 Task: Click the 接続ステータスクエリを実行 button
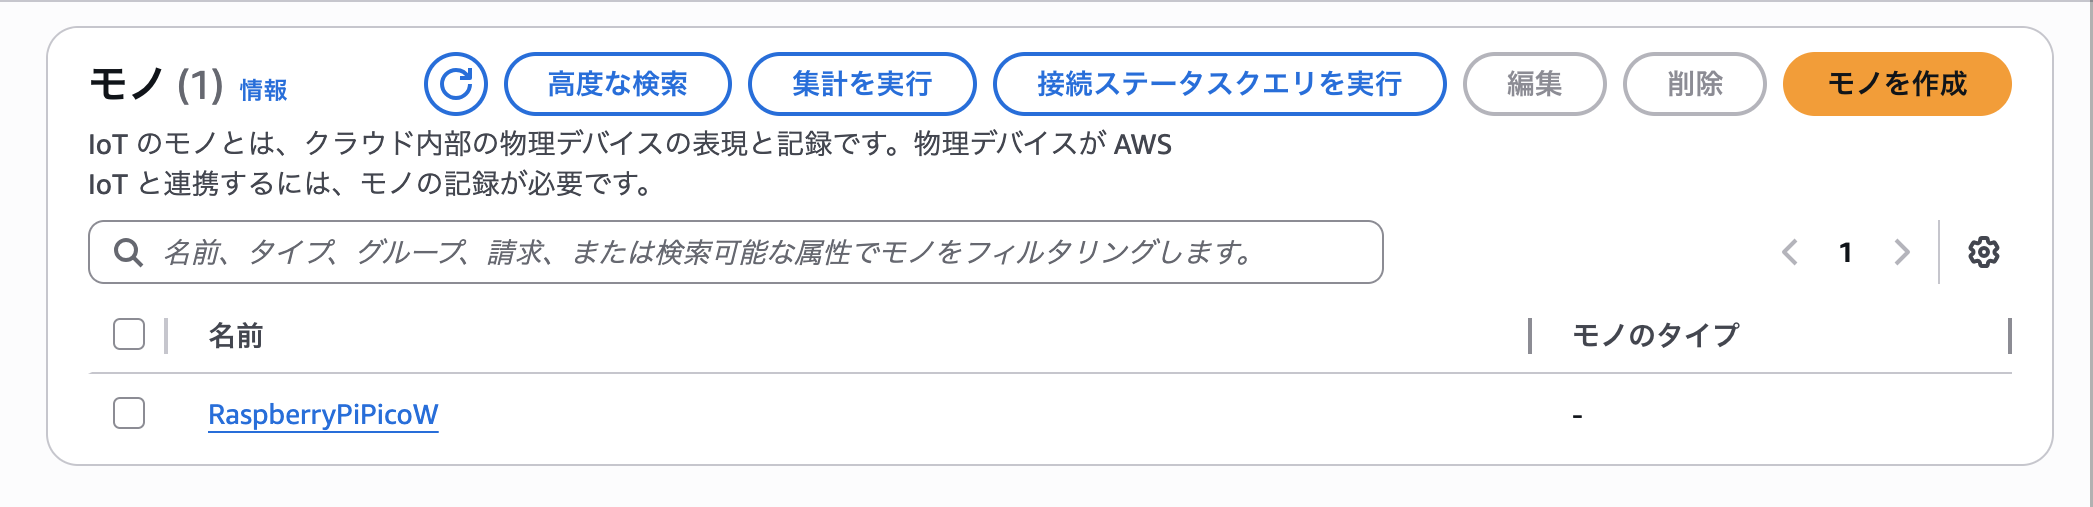[x=1219, y=84]
